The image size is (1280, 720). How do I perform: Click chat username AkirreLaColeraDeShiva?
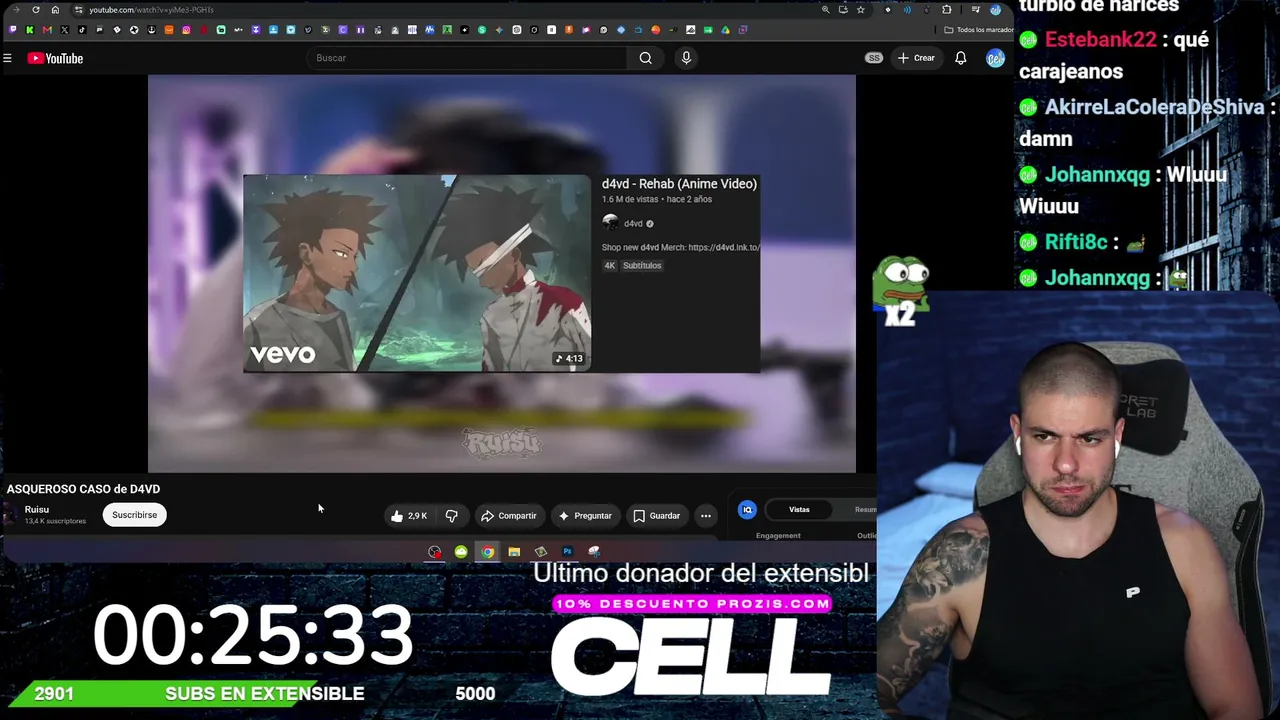(1155, 107)
